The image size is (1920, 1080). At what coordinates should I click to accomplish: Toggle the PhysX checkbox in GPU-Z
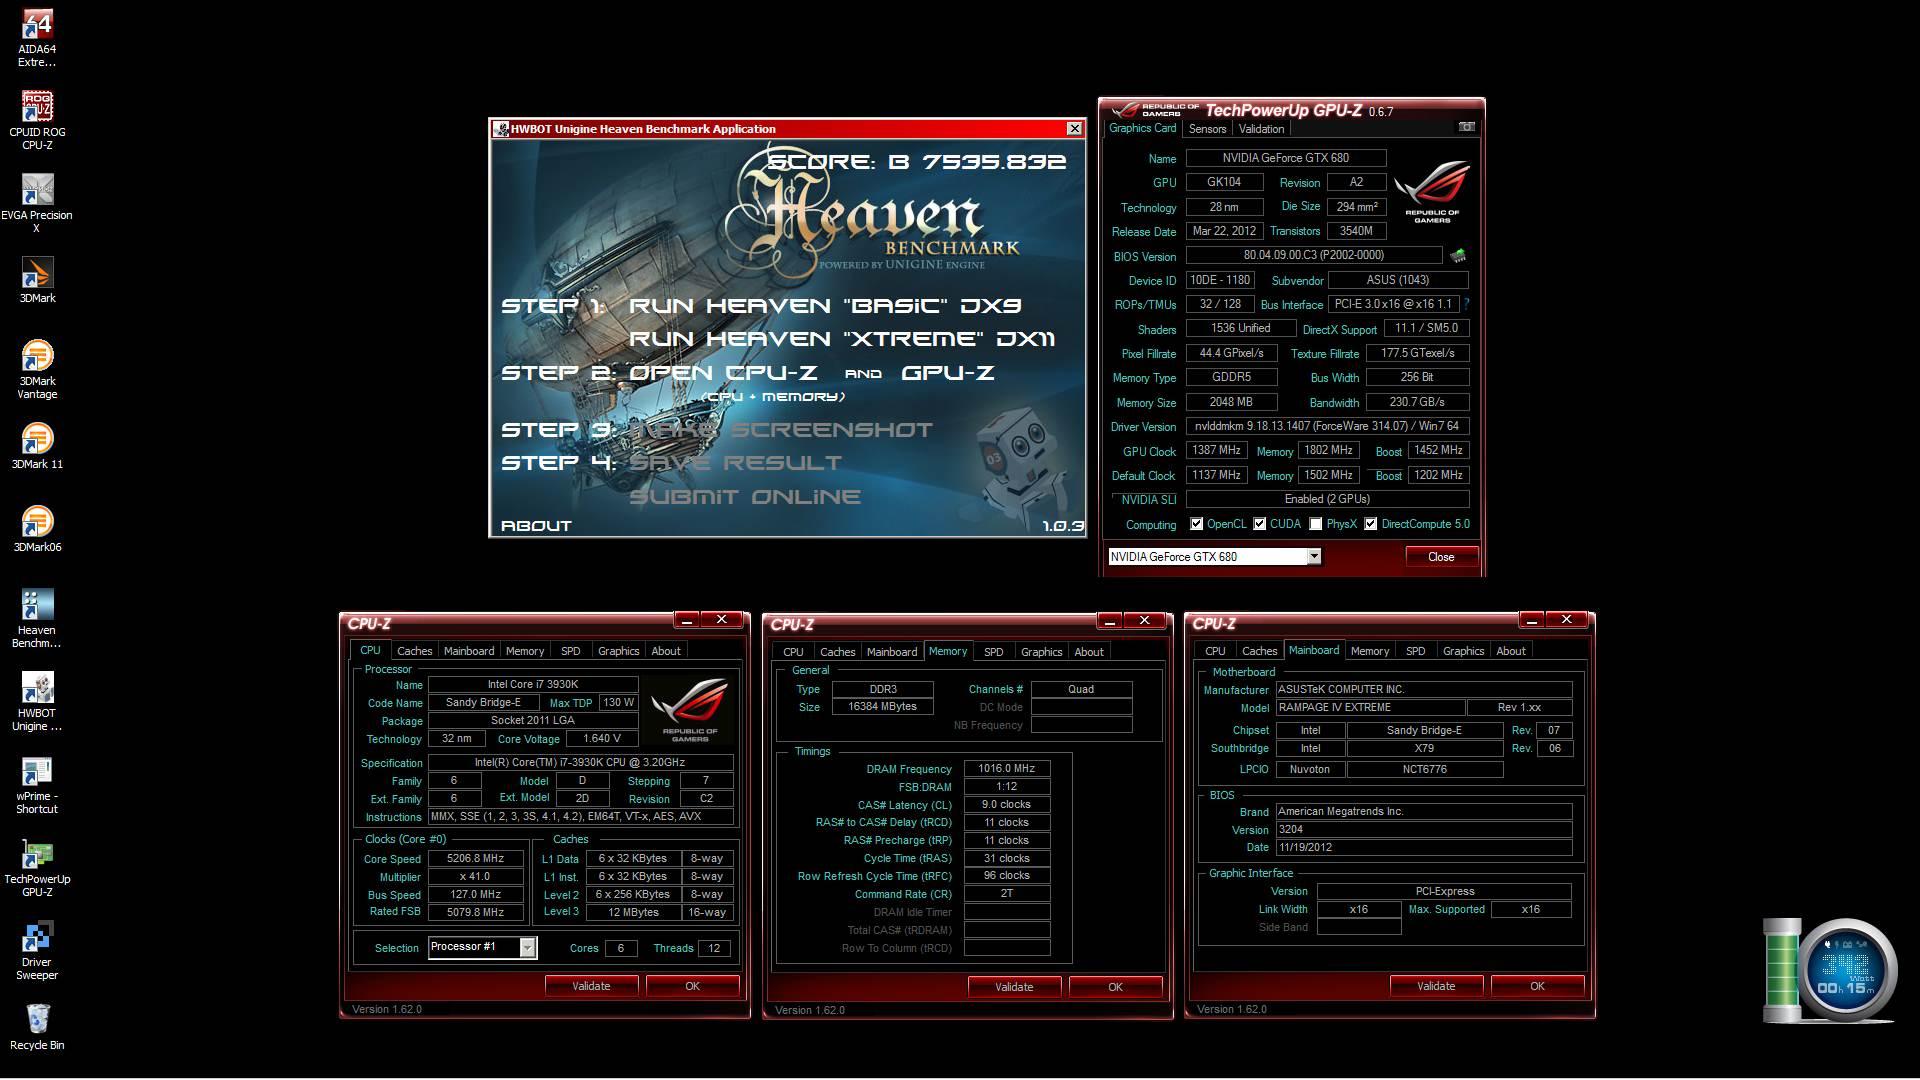pyautogui.click(x=1316, y=524)
